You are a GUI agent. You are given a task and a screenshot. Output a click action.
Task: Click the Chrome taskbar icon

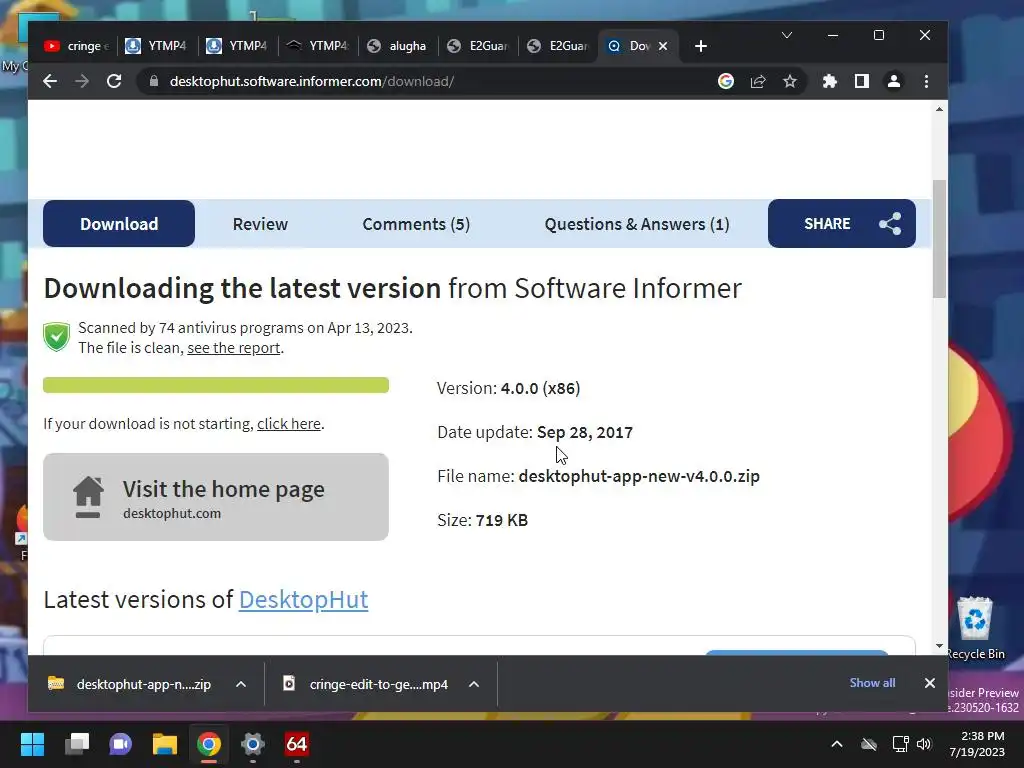tap(209, 744)
